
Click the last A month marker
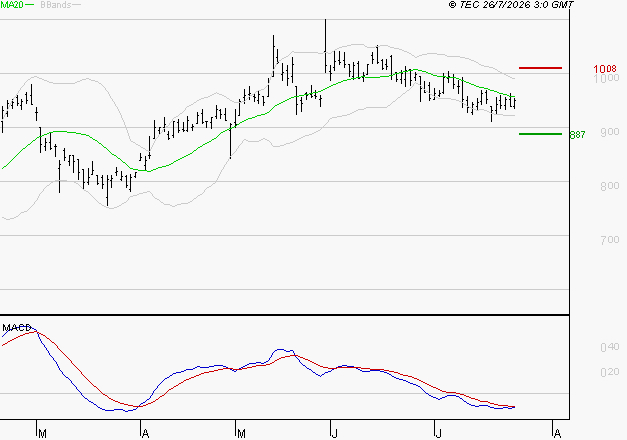point(557,433)
